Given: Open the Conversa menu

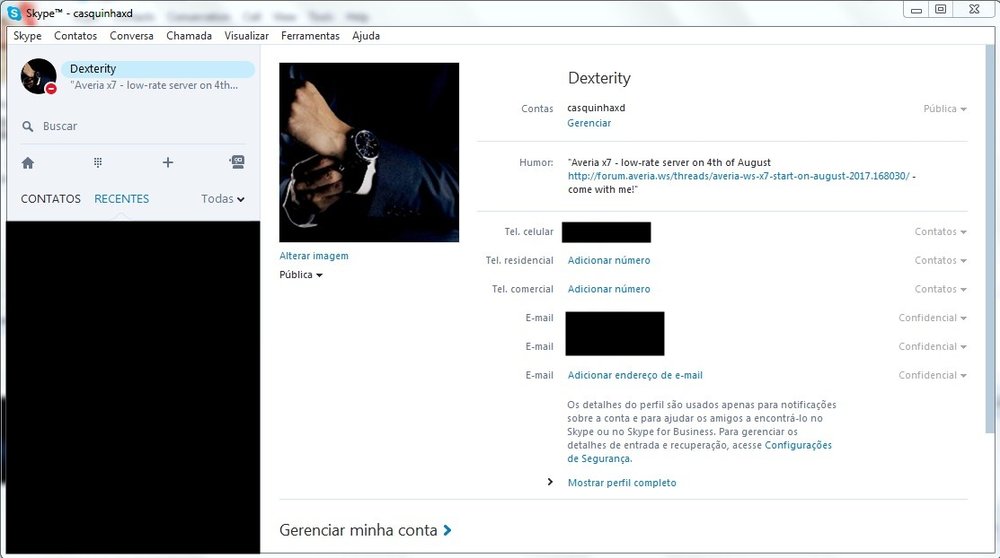Looking at the screenshot, I should point(131,36).
